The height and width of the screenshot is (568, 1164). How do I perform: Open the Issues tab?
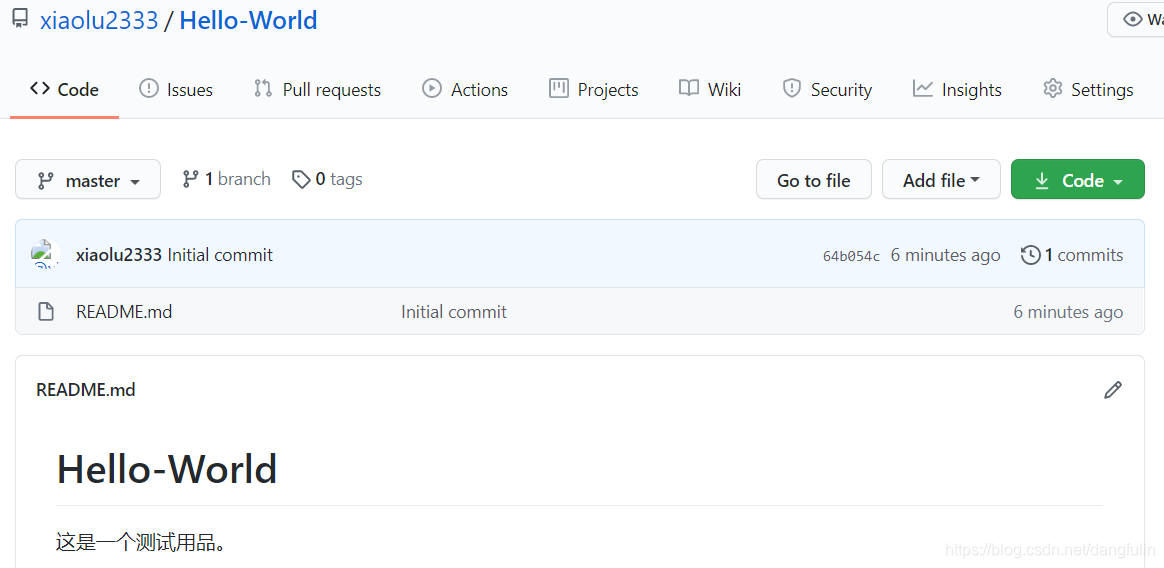point(176,90)
